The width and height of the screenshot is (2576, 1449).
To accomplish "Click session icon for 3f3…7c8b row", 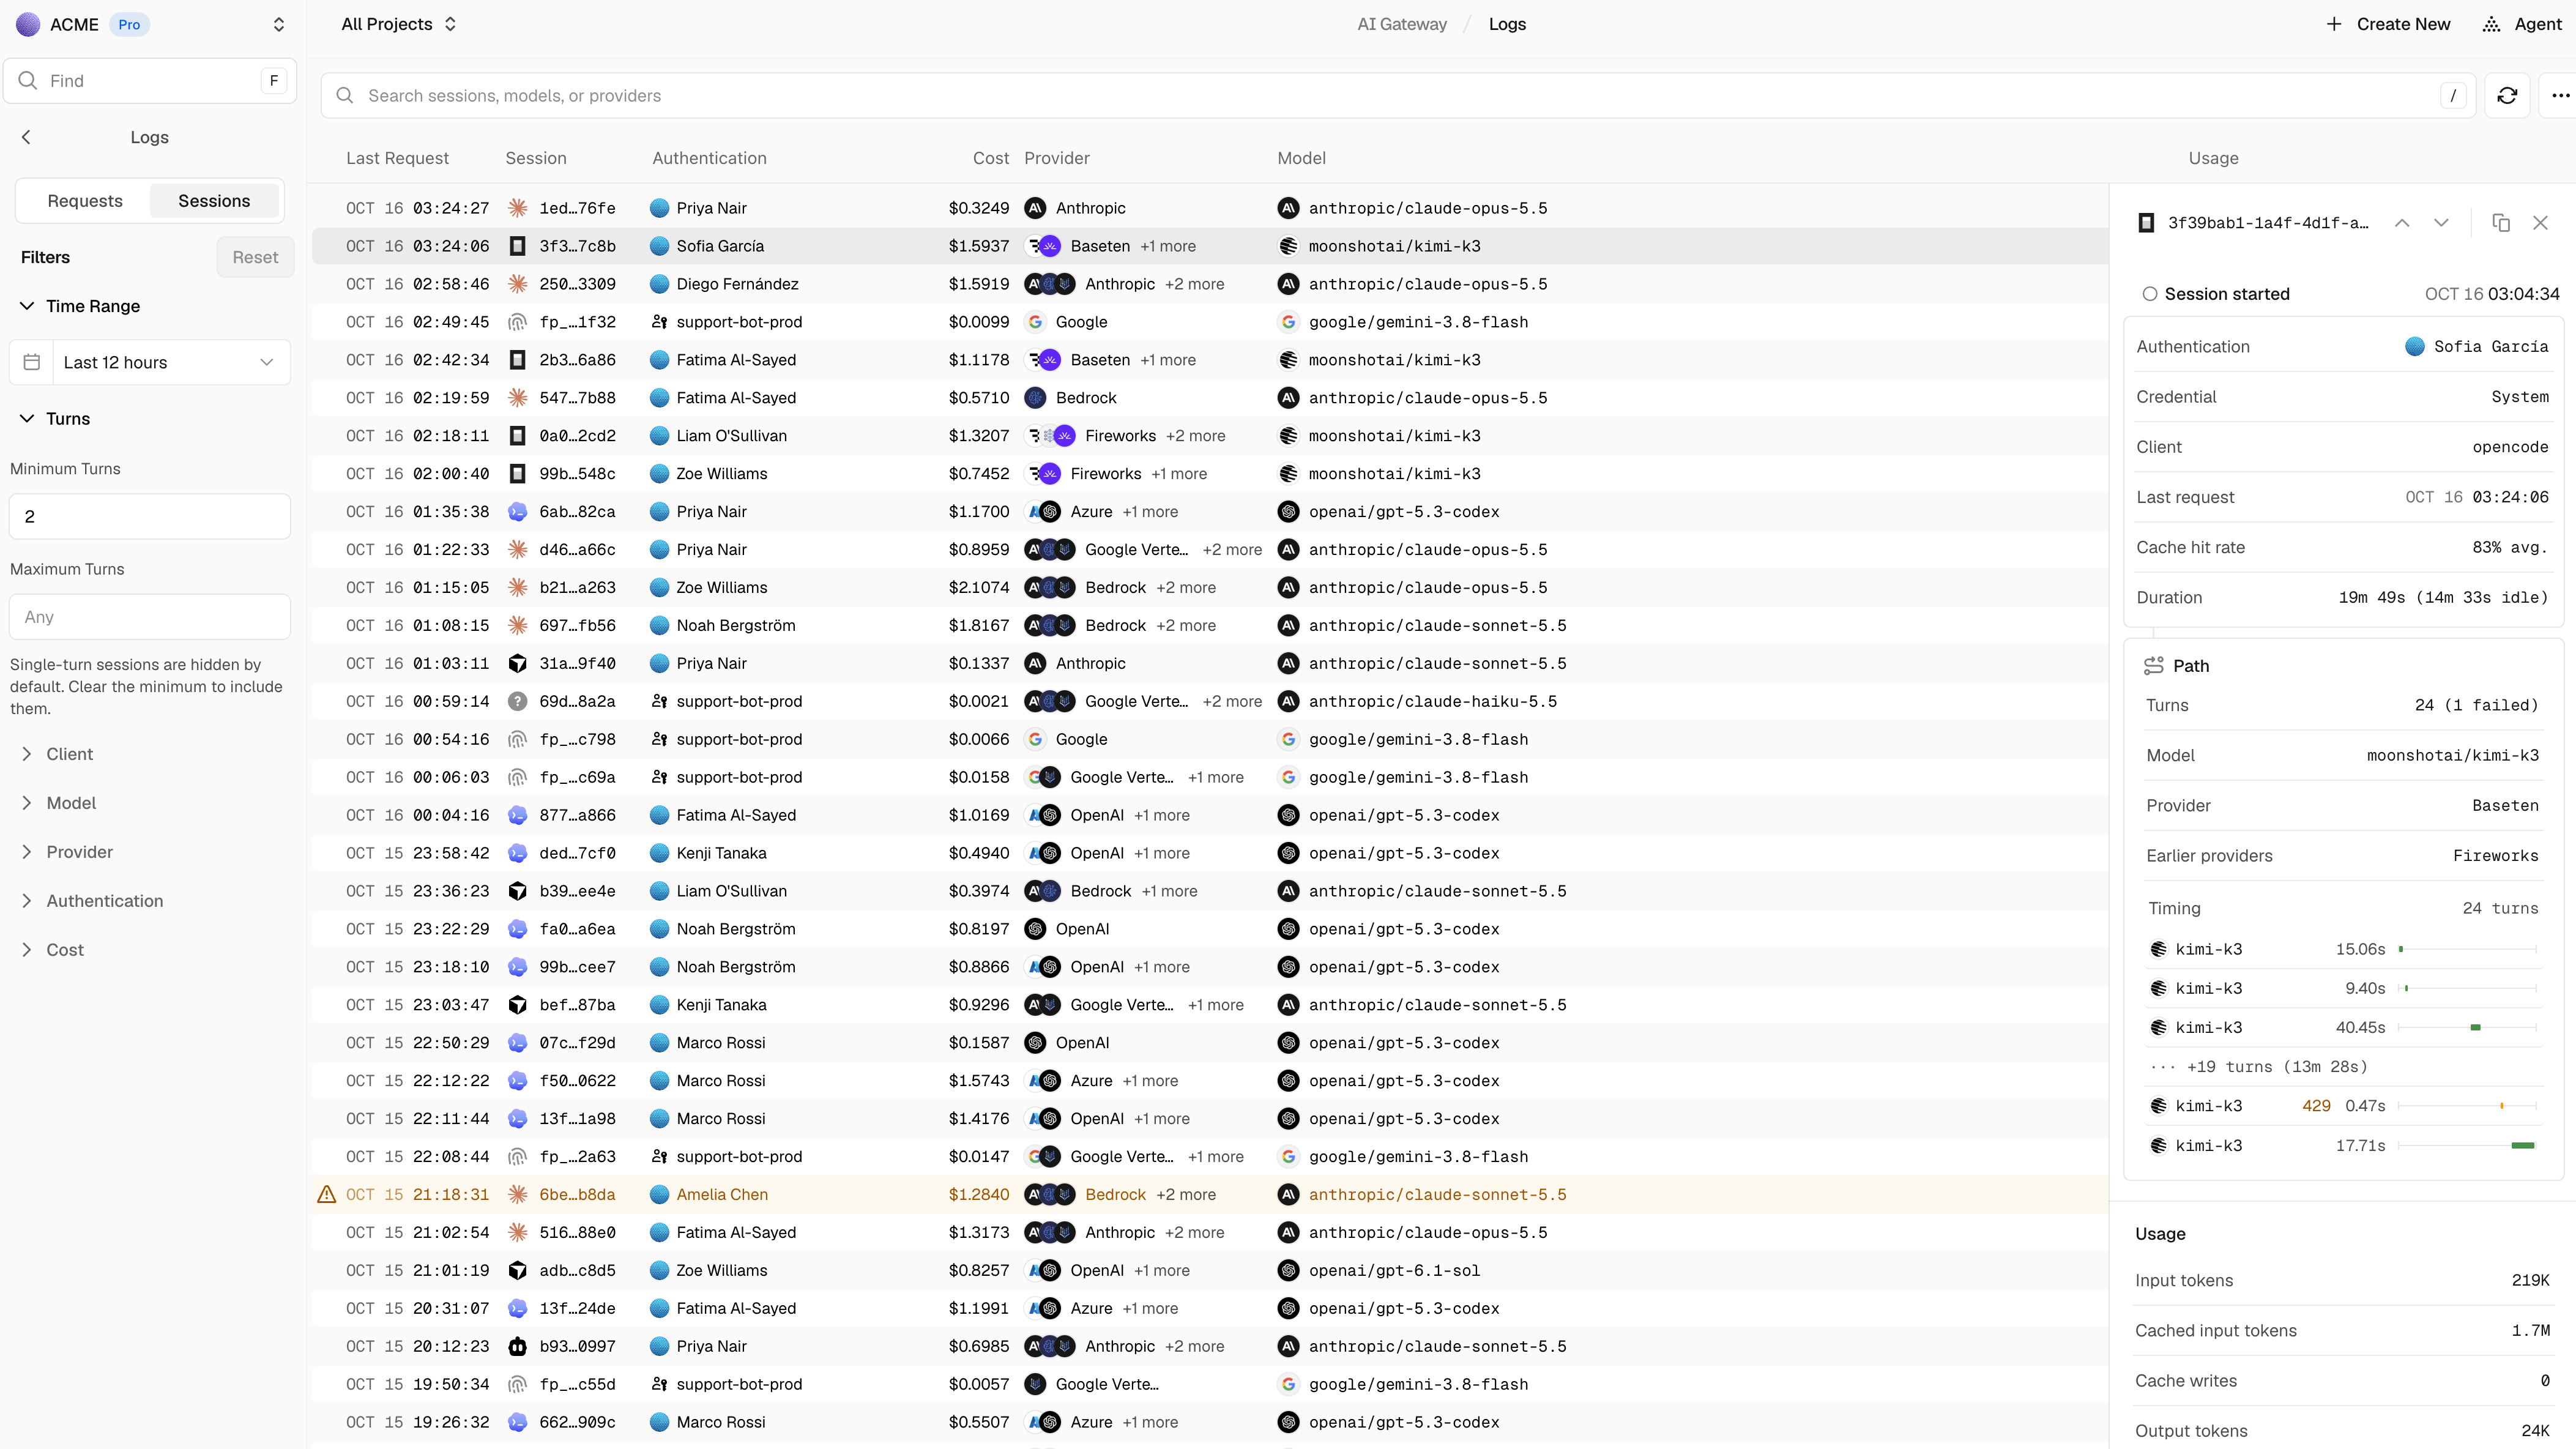I will pos(517,246).
